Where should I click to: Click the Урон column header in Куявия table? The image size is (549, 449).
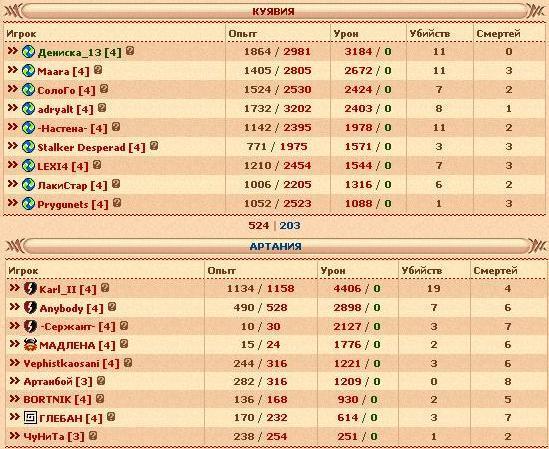346,34
